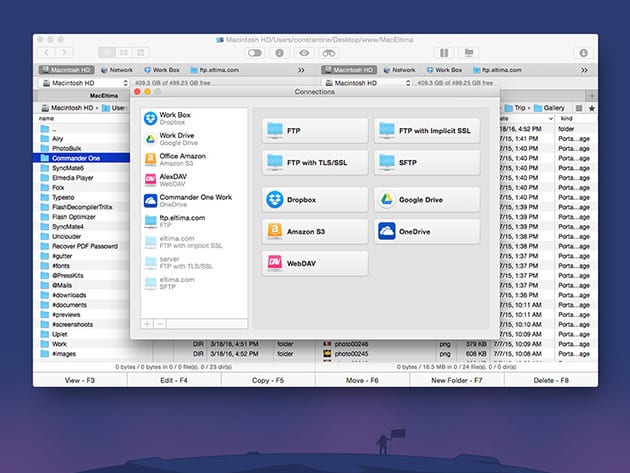Go forward with toolbar forward arrow

tap(64, 52)
